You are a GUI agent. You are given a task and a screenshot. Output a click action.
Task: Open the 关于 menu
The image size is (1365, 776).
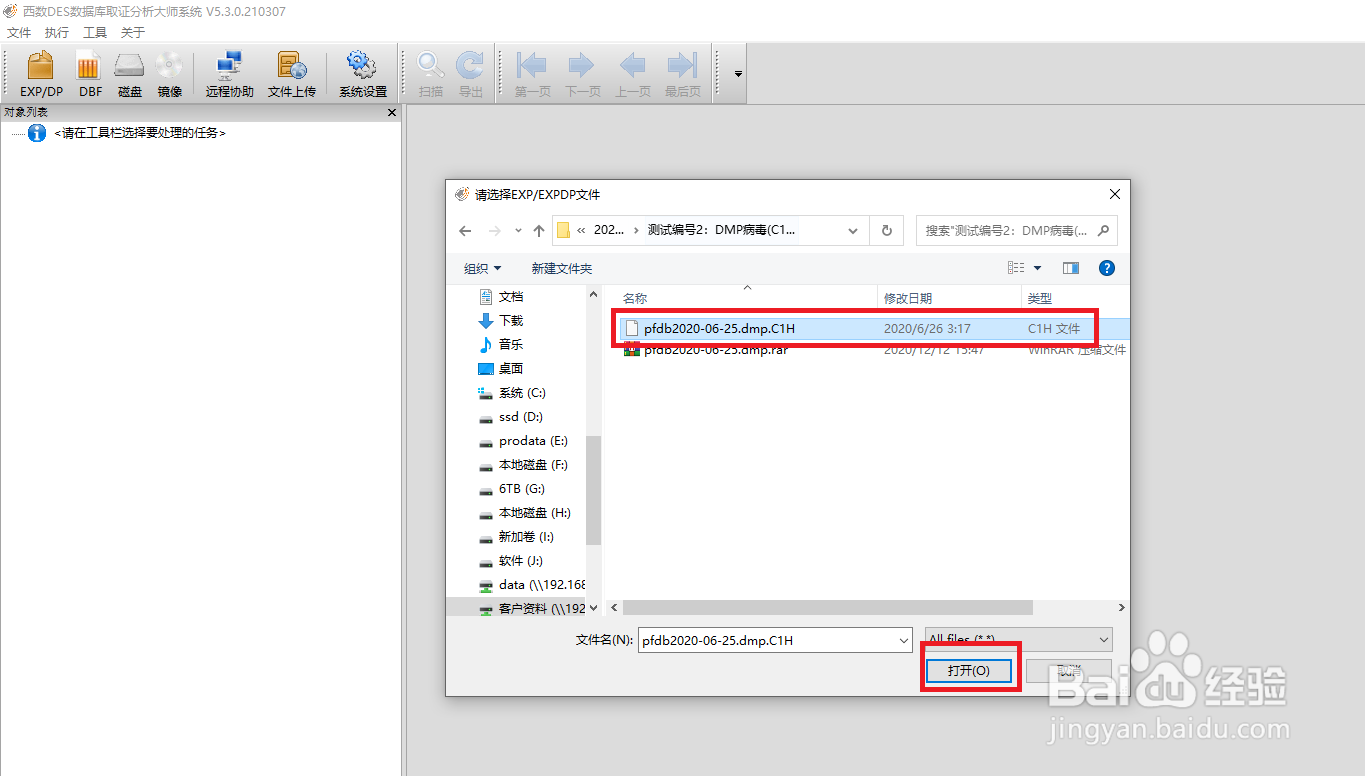click(133, 33)
